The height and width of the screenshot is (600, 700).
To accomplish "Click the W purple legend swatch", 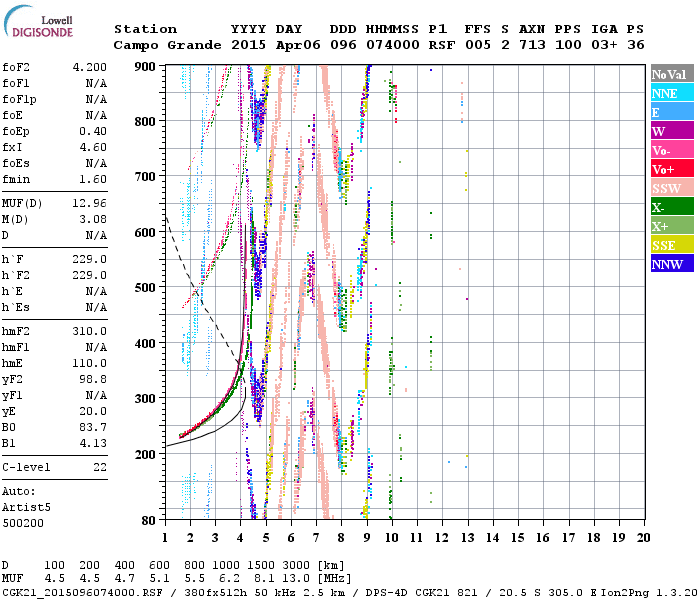I will click(672, 131).
